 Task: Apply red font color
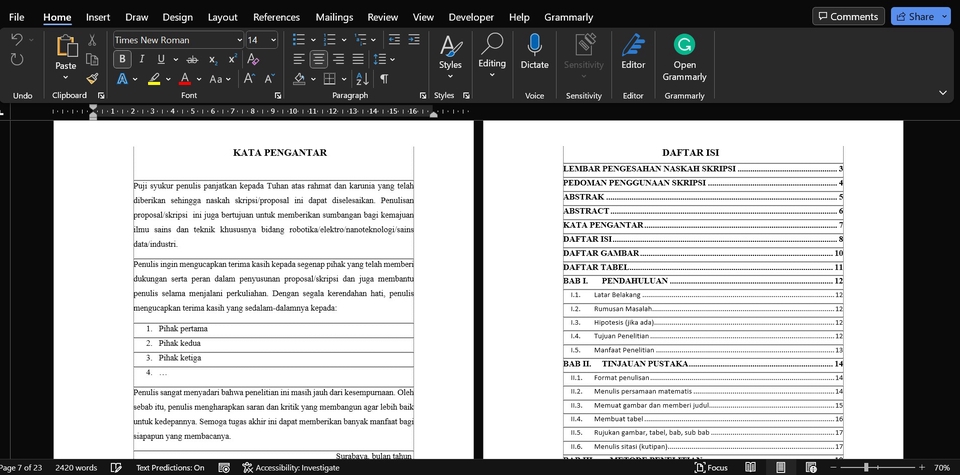coord(185,78)
